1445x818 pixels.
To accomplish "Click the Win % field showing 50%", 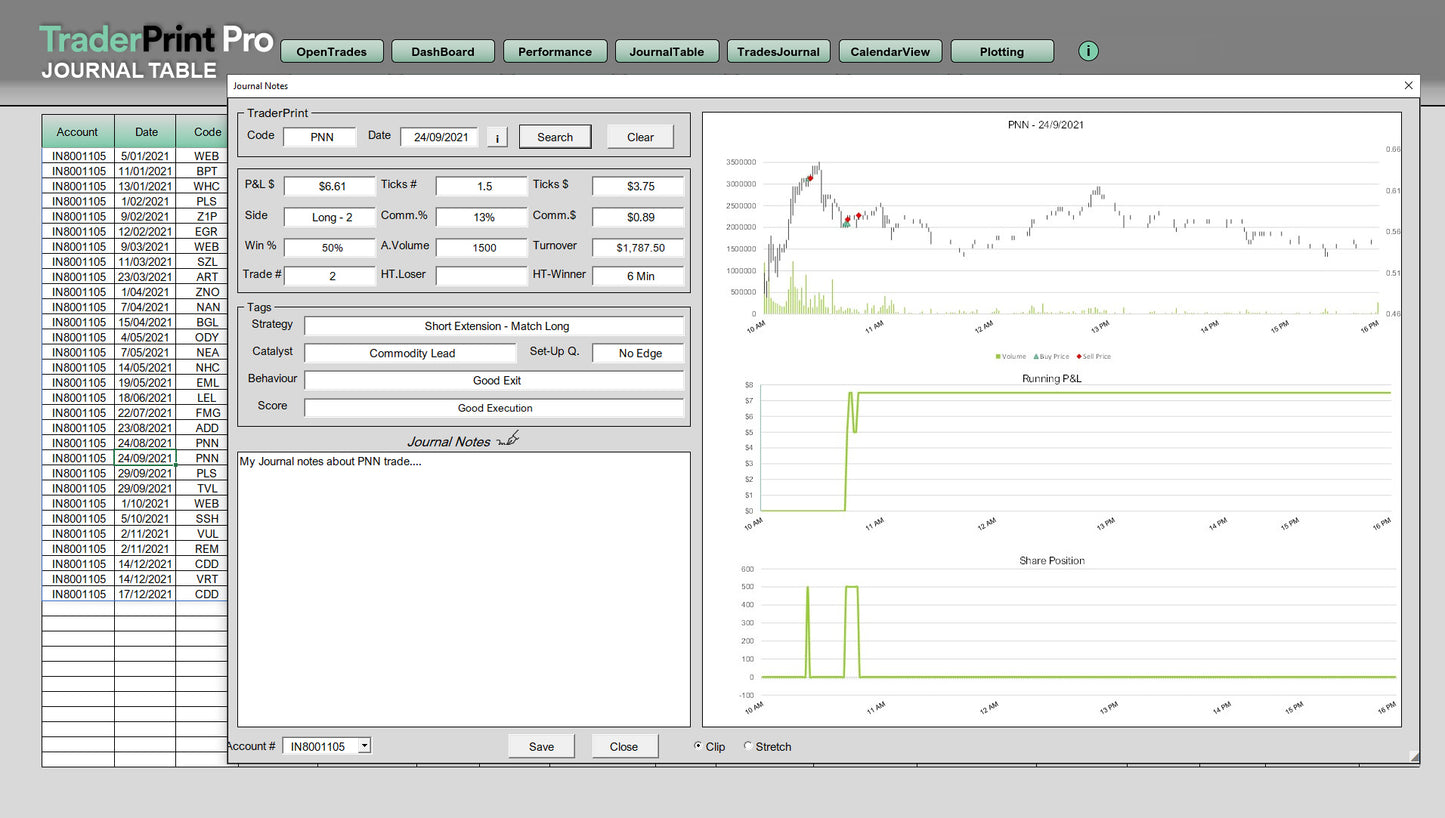I will point(331,246).
